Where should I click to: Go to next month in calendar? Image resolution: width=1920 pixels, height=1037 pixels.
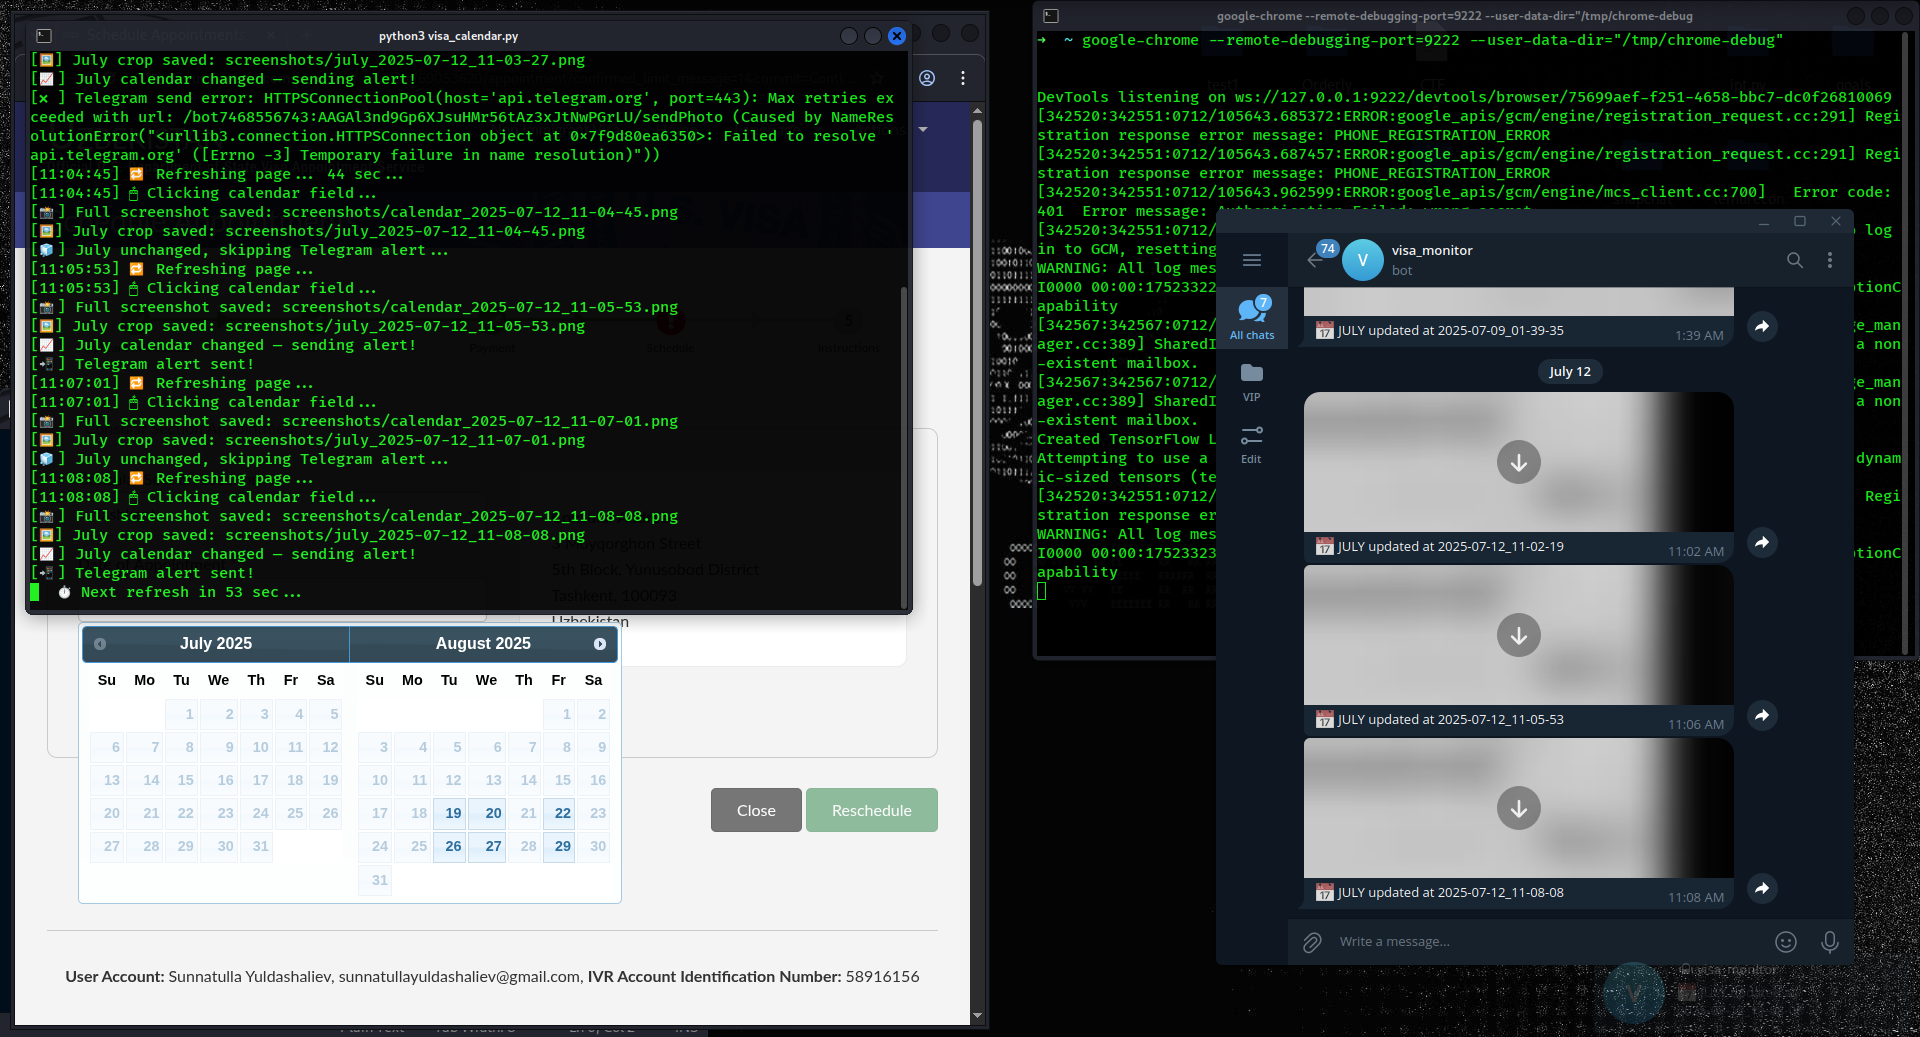click(599, 644)
